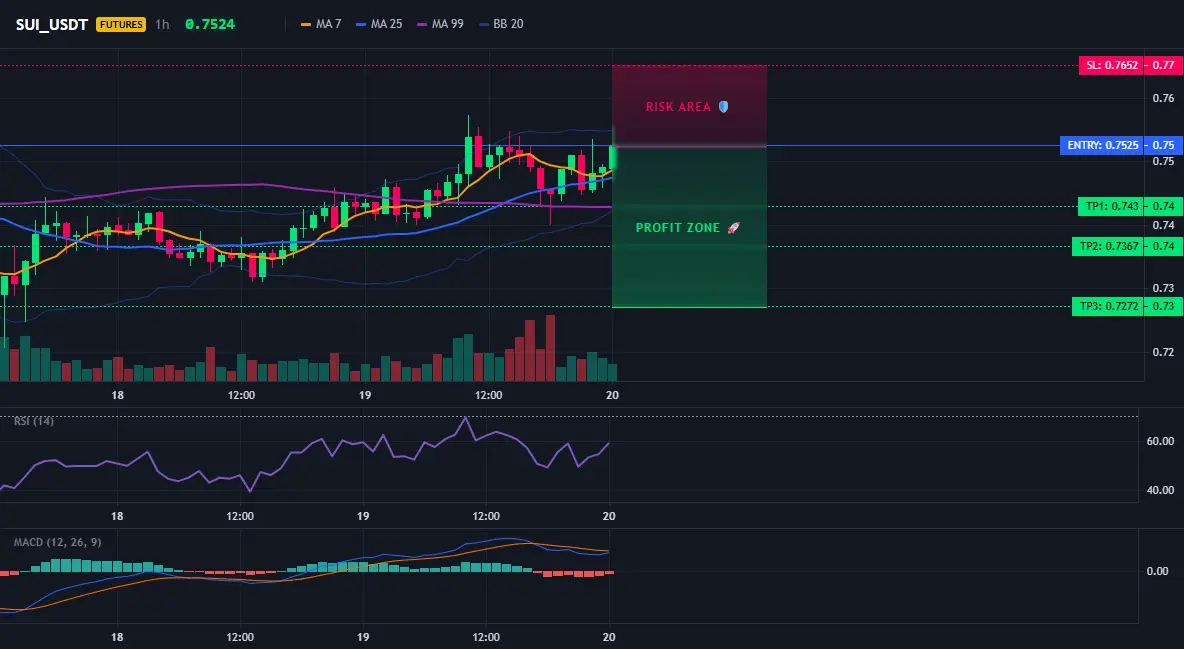Click the TP2: 0.7367 label
The height and width of the screenshot is (649, 1184).
[1108, 246]
